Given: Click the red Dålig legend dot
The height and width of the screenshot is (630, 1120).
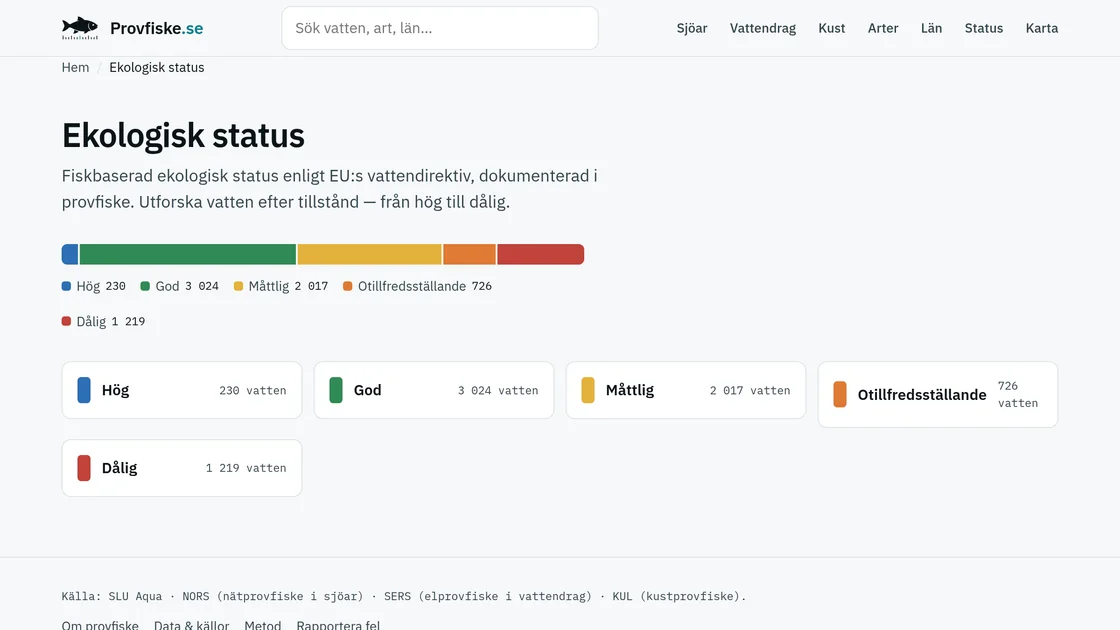Looking at the screenshot, I should coord(66,321).
